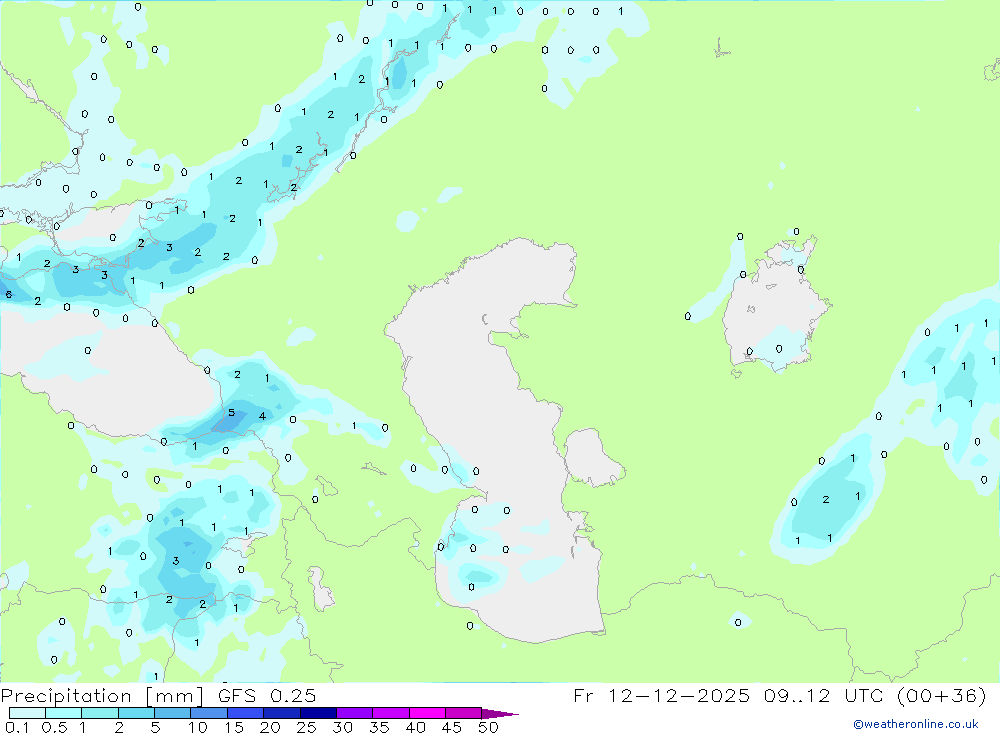The height and width of the screenshot is (733, 1000).
Task: Pick the 1–2 mm legend color segment
Action: pos(99,713)
